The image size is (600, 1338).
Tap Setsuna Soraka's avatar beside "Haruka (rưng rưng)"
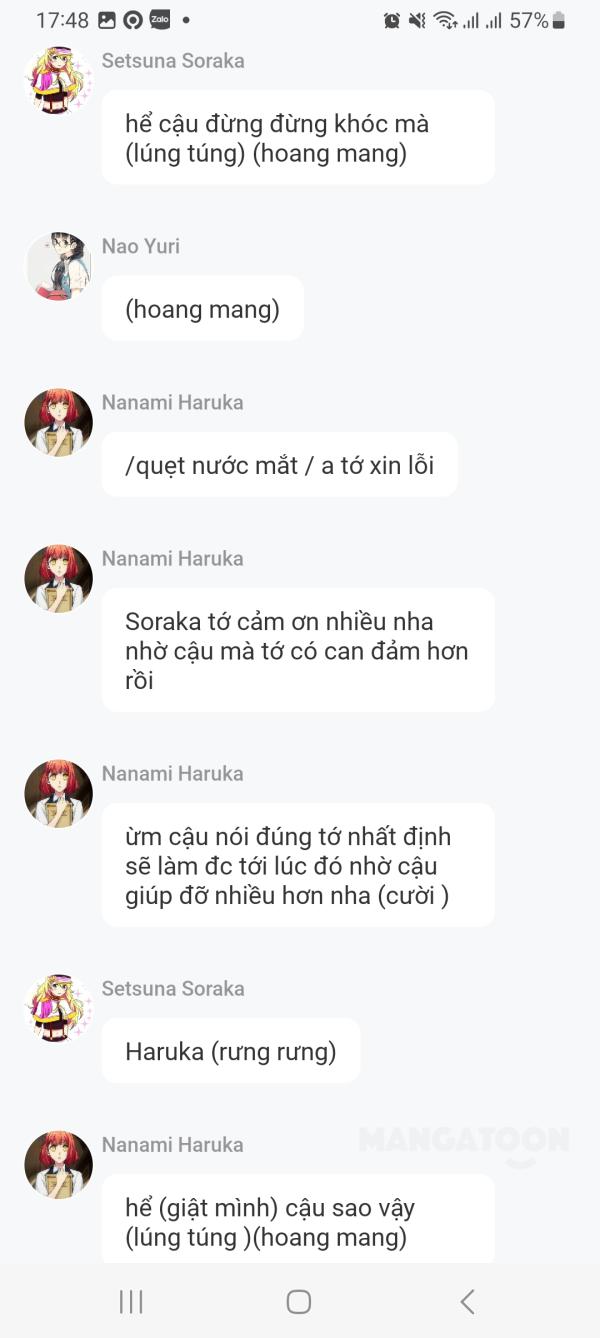pos(58,1009)
